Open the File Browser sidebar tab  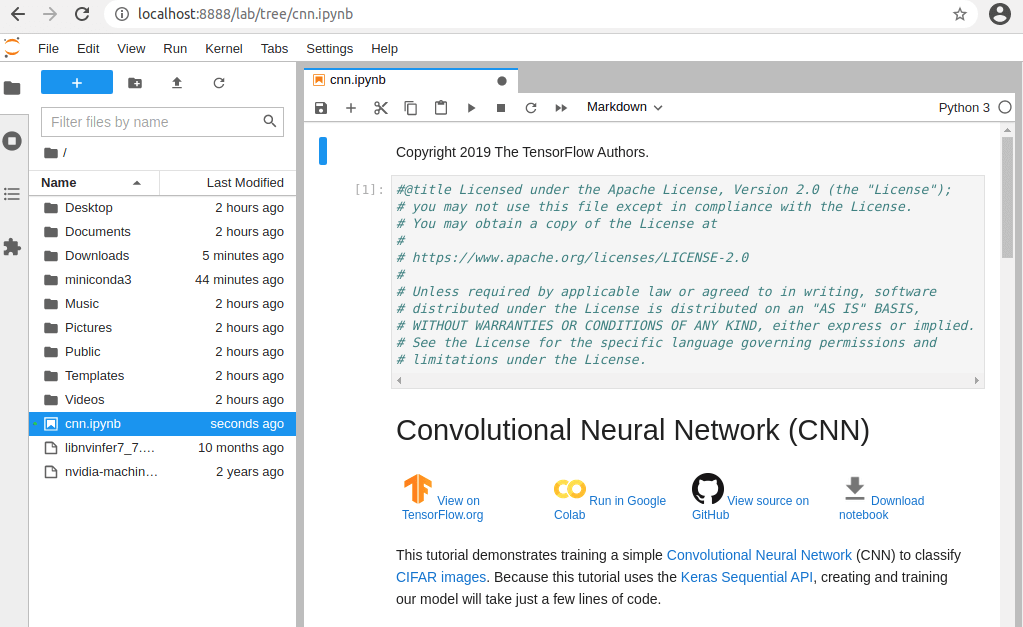[12, 88]
